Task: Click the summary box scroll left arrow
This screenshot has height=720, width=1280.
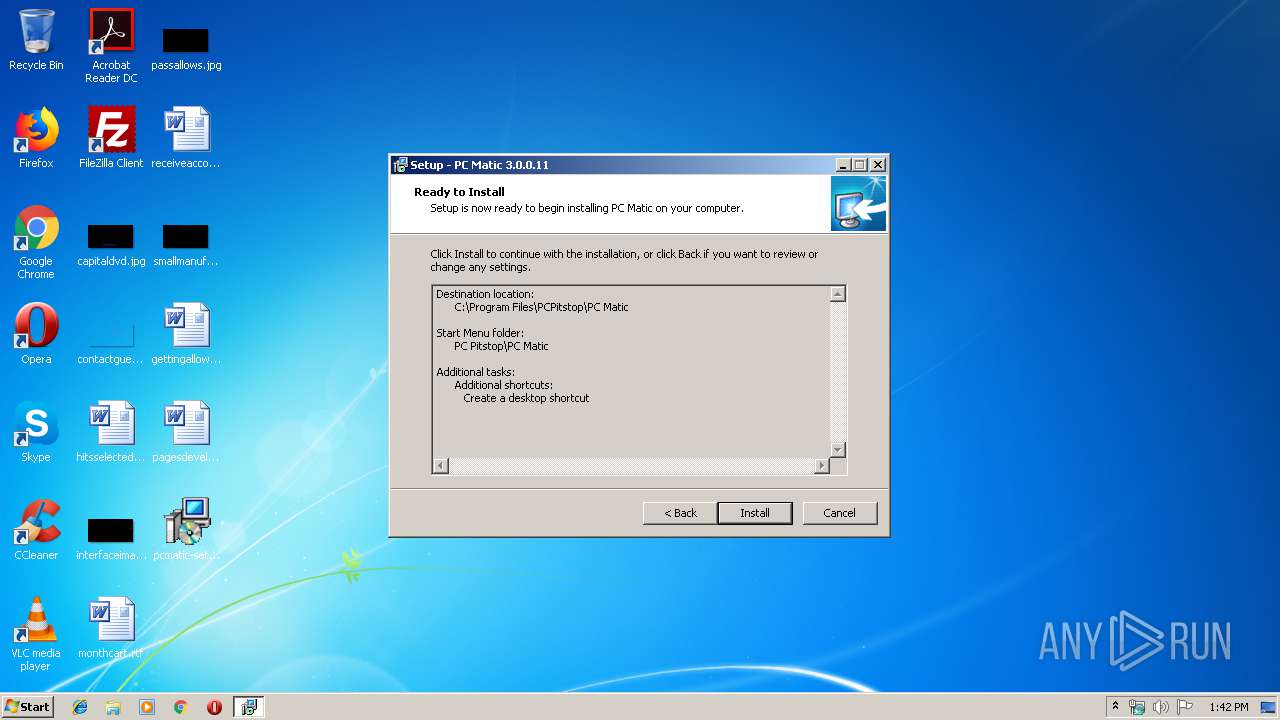Action: [441, 466]
